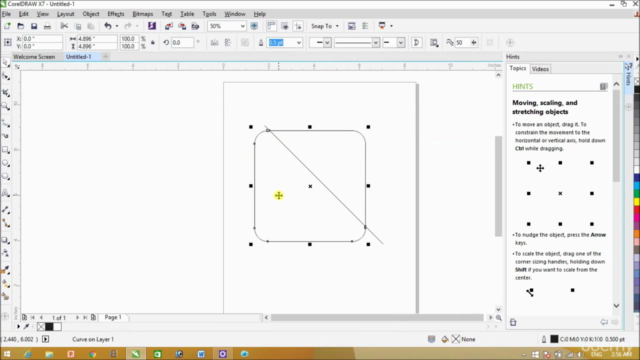Switch to Videos tab in Hints
This screenshot has width=640, height=360.
click(x=540, y=69)
